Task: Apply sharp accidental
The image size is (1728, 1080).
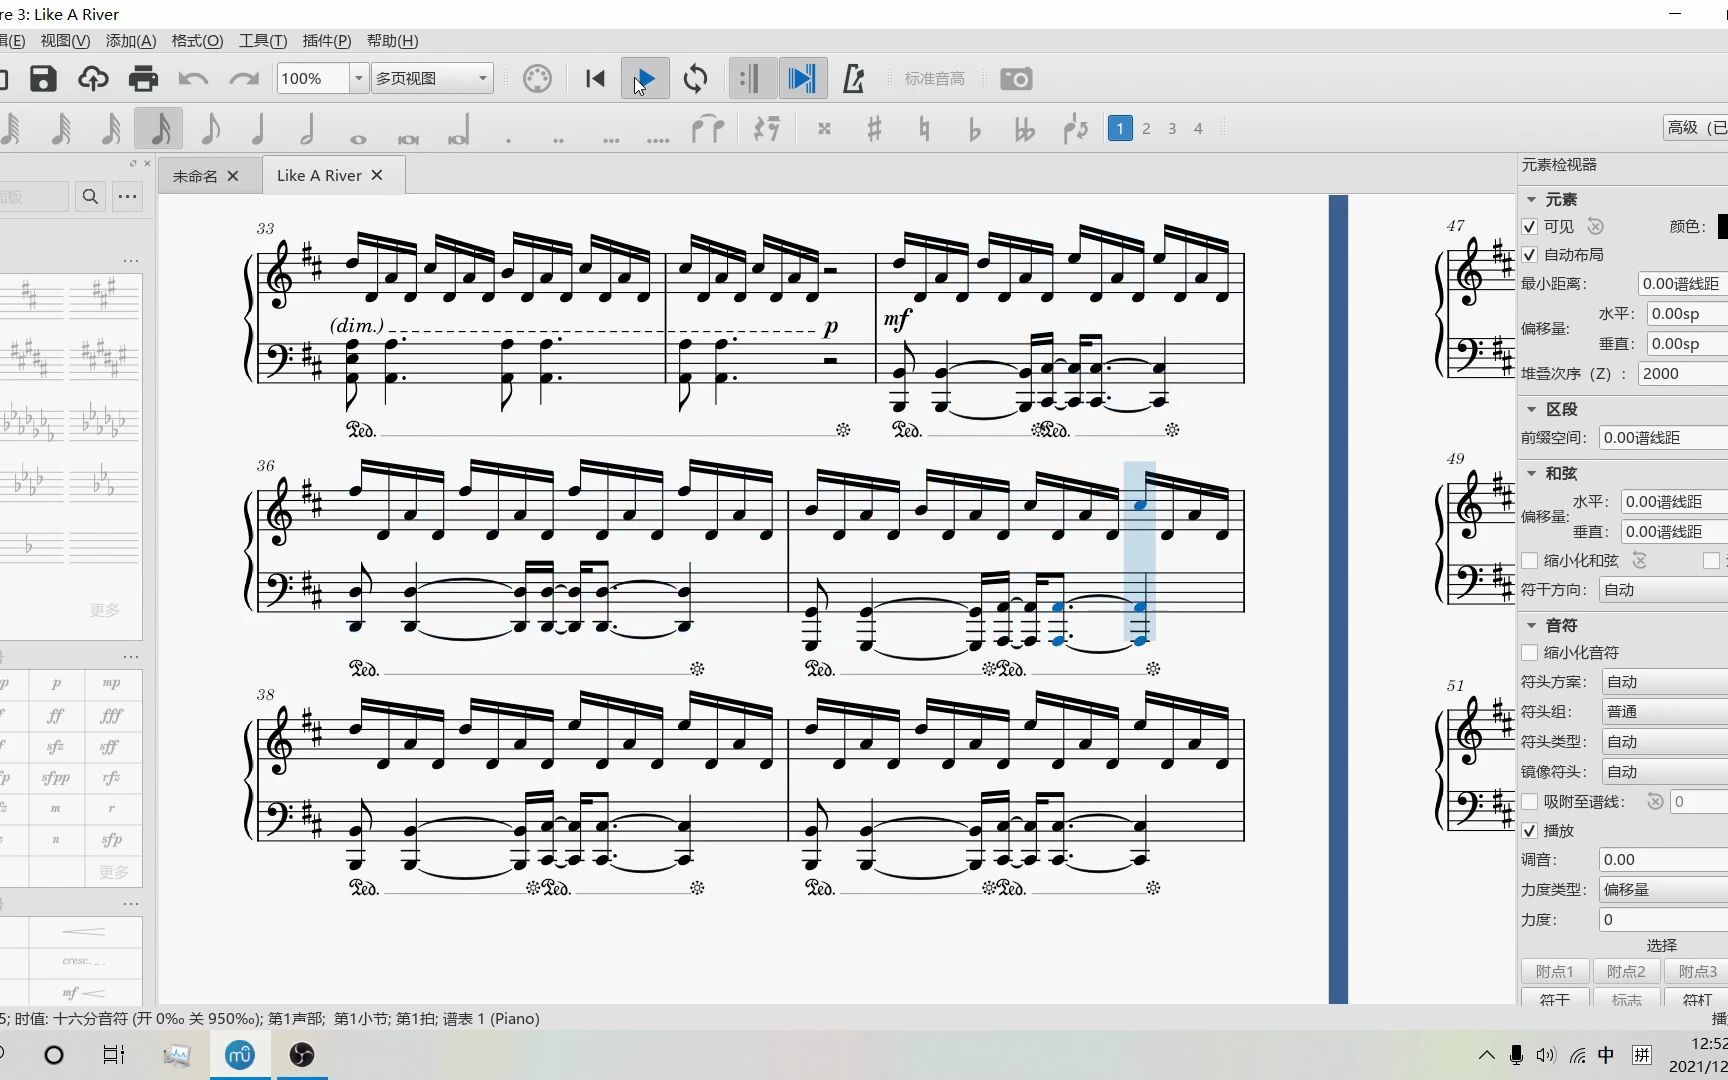Action: tap(874, 128)
